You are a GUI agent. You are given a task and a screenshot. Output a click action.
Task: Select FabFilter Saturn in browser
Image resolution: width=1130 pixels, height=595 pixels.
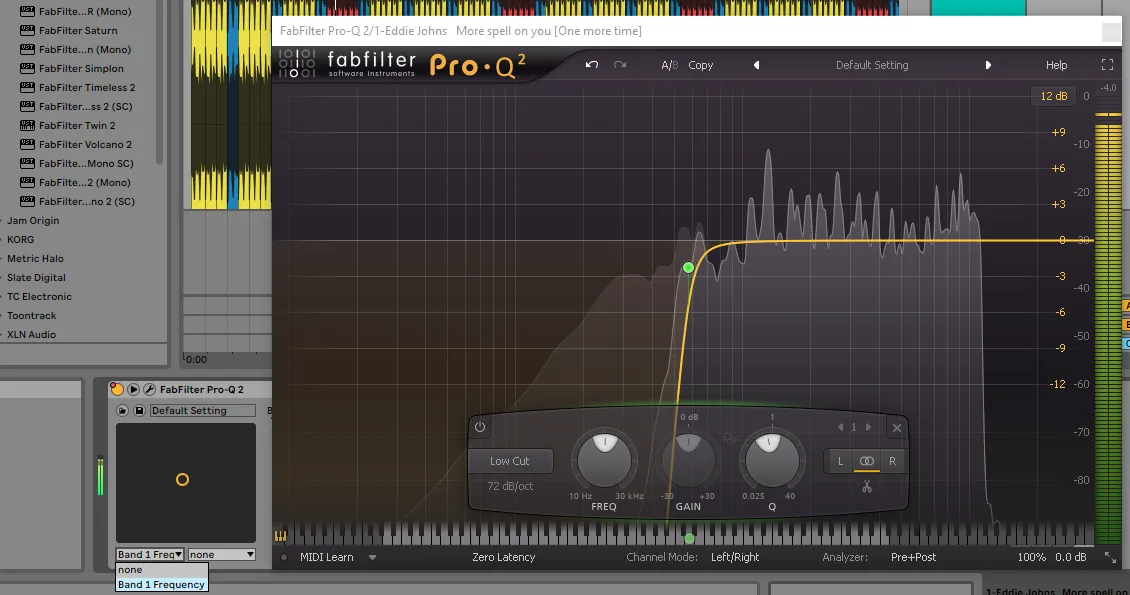[78, 30]
